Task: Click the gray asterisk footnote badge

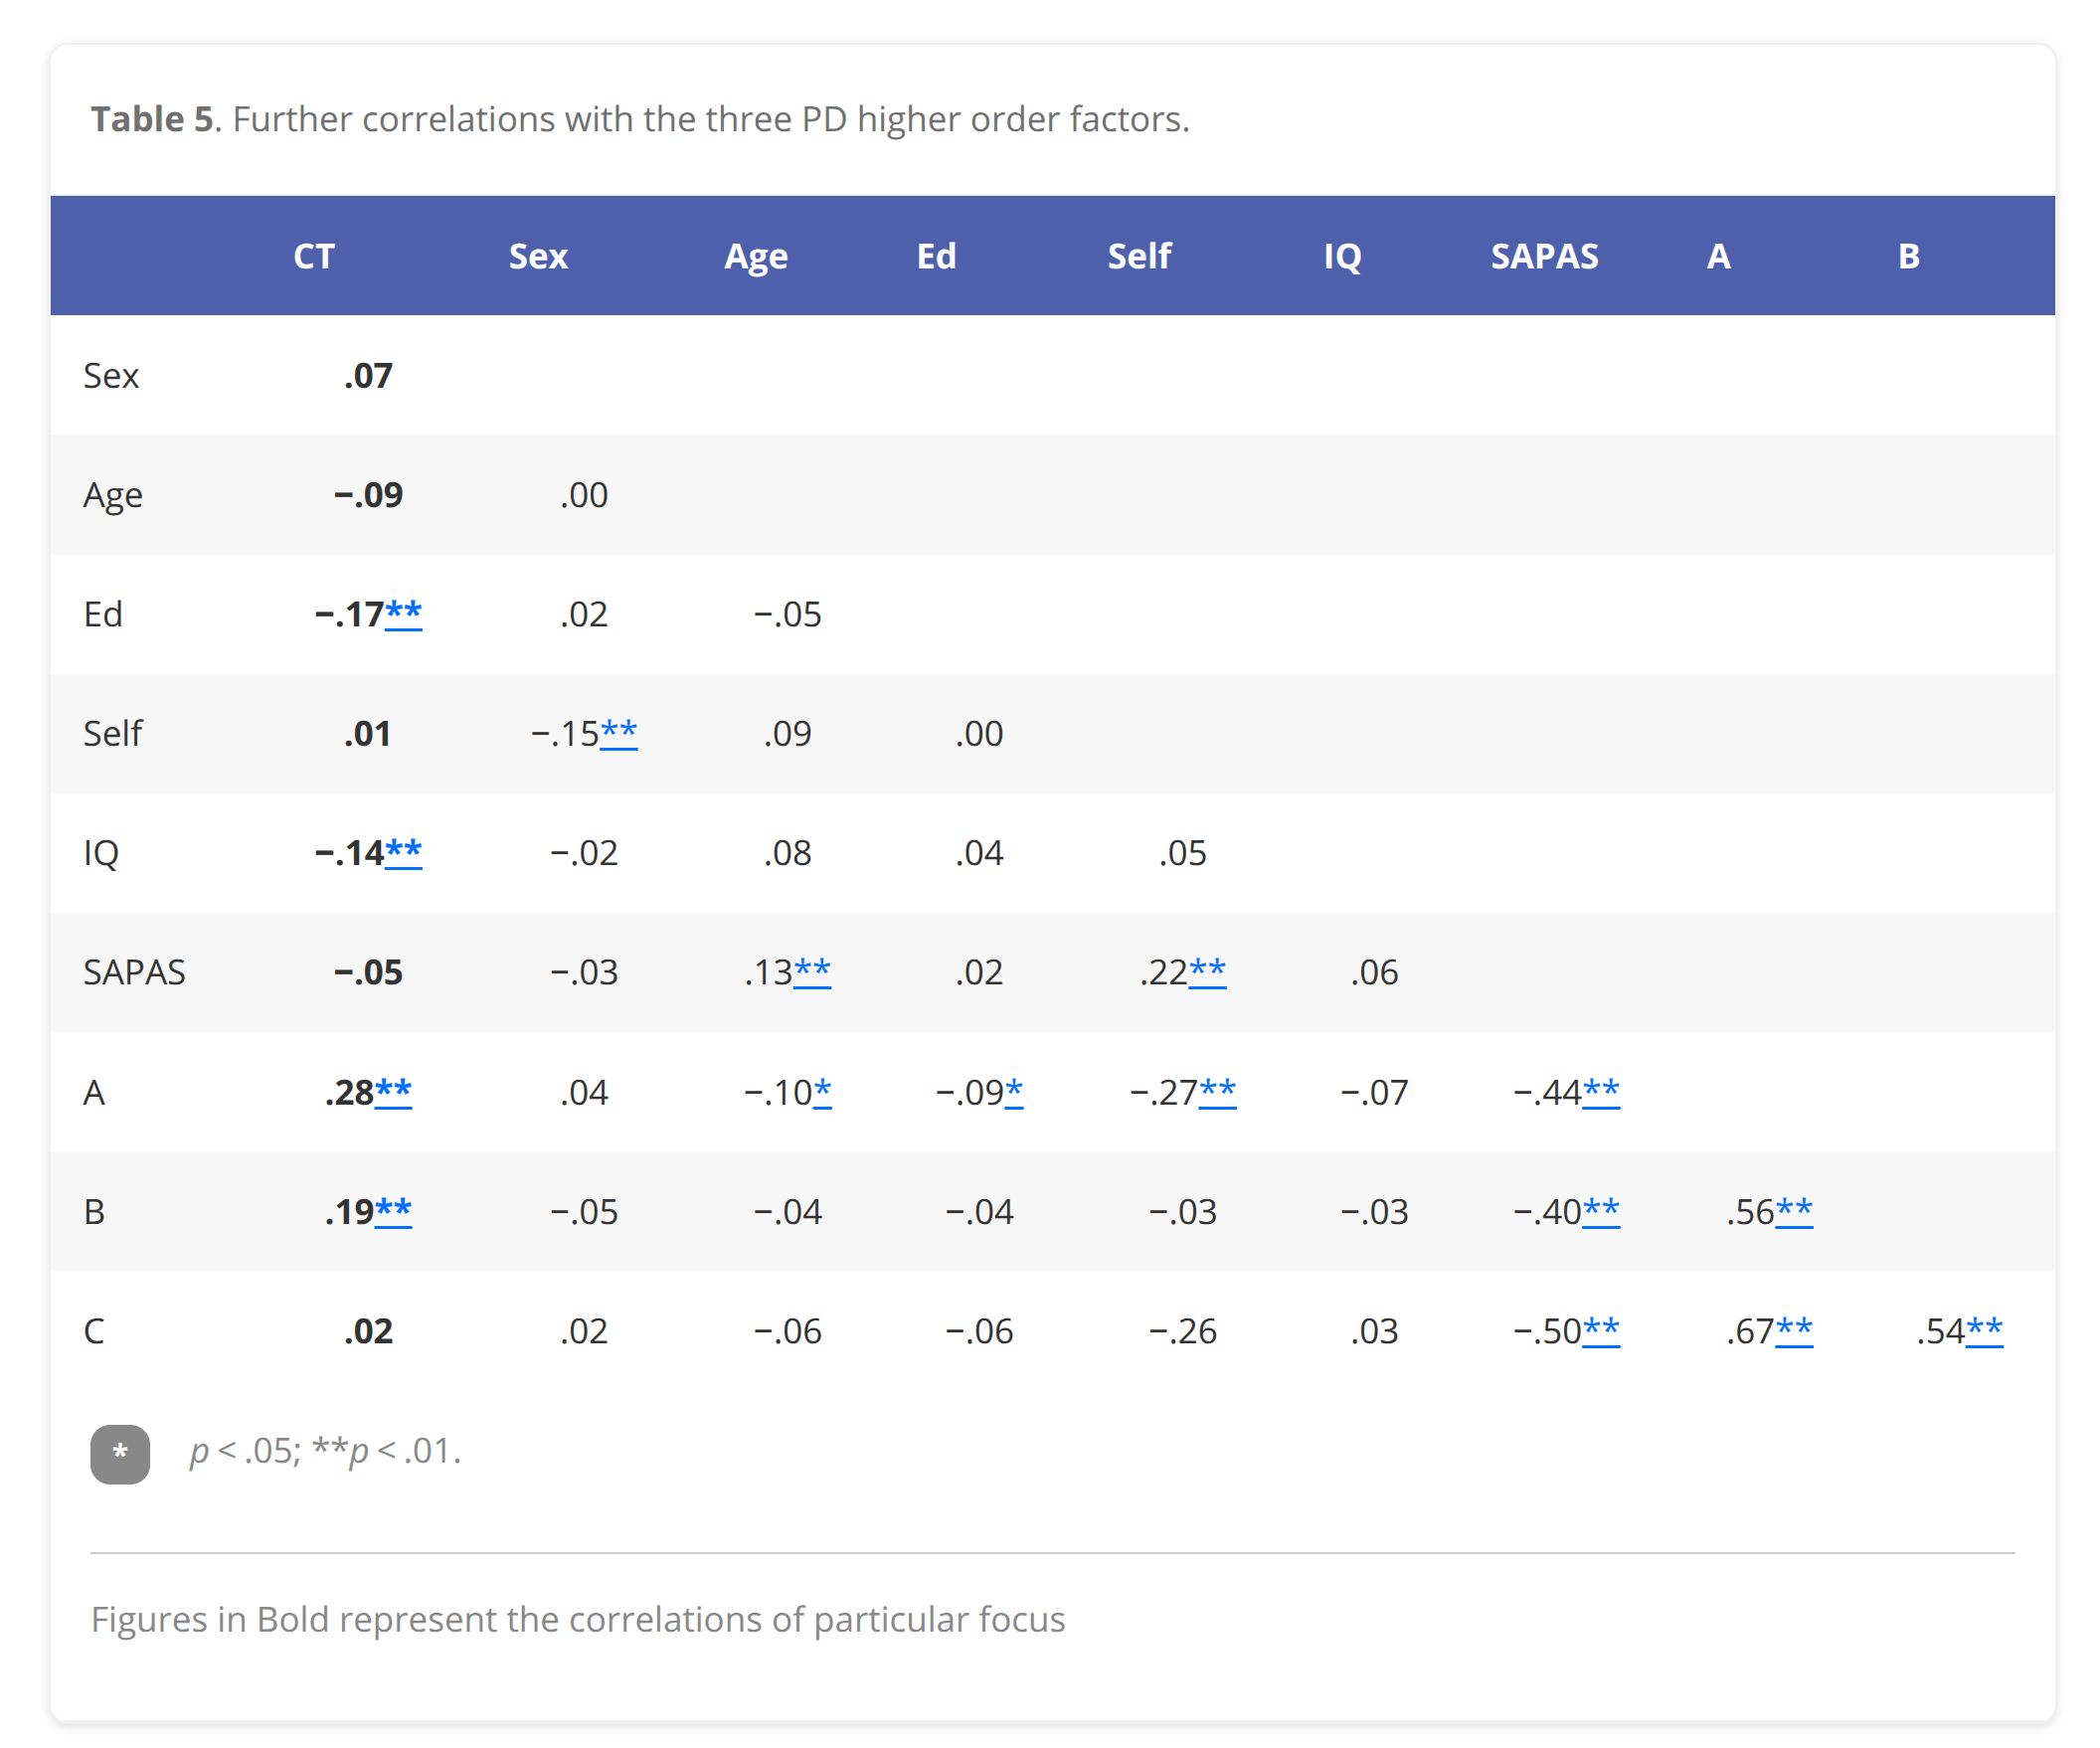Action: (120, 1453)
